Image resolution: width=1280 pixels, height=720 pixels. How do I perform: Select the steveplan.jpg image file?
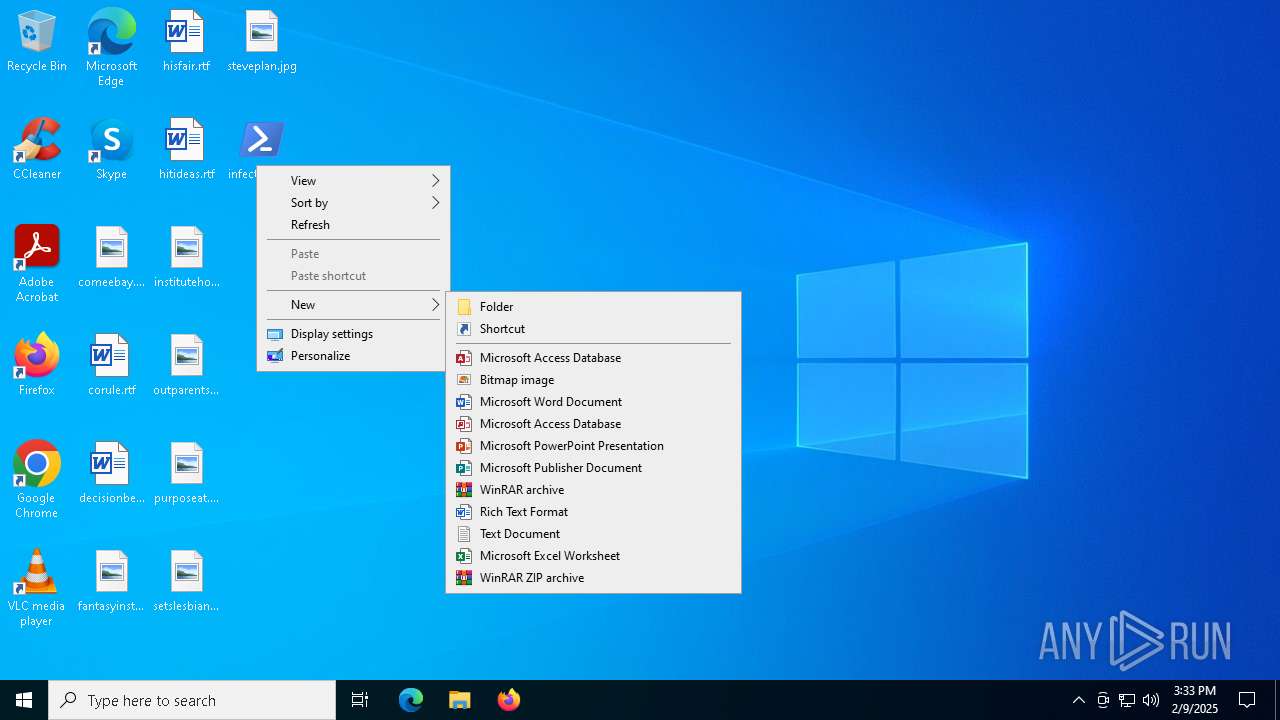point(262,42)
